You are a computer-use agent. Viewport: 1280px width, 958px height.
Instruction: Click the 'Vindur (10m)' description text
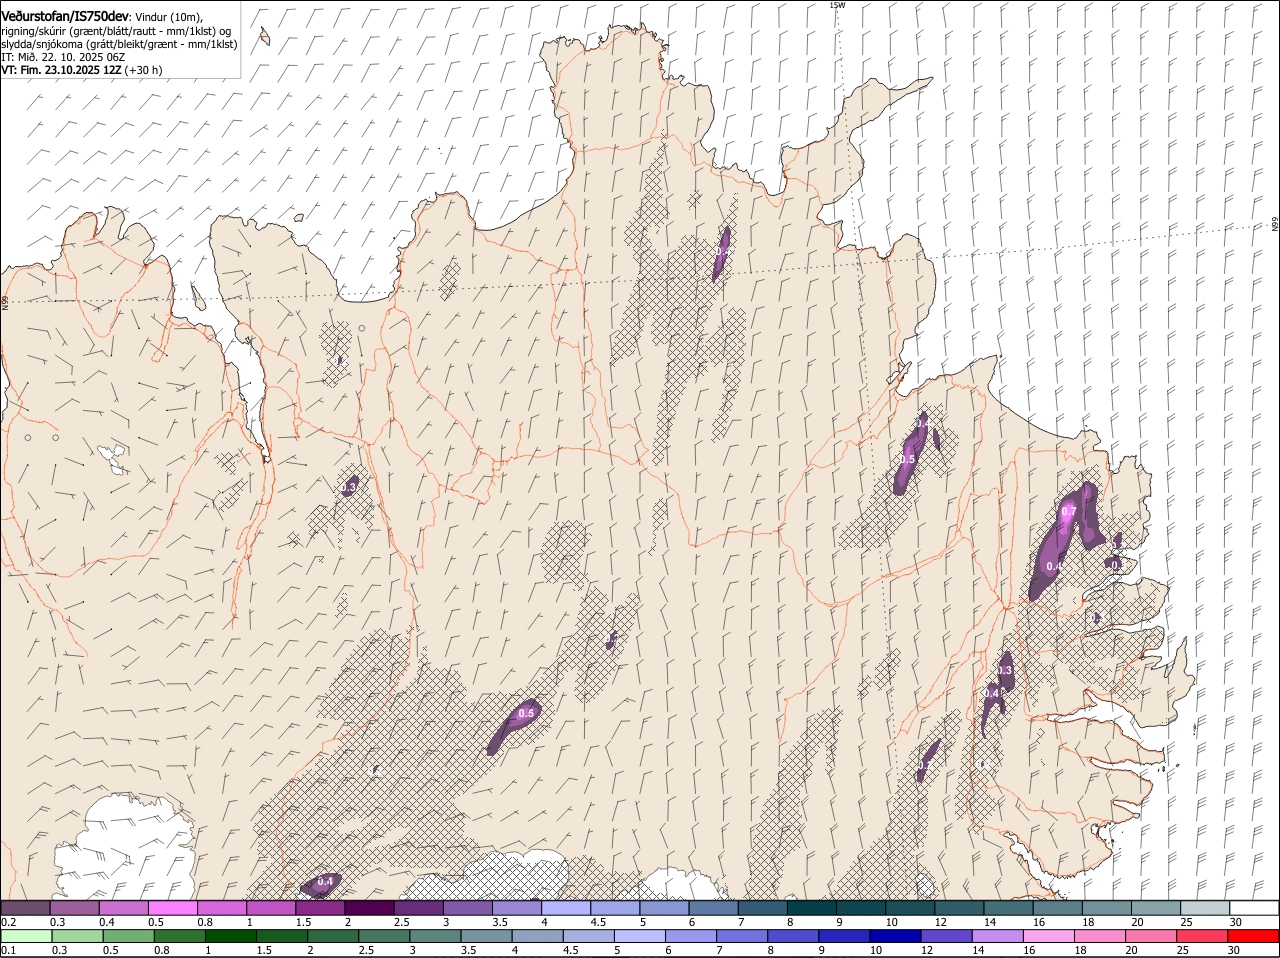tap(170, 18)
